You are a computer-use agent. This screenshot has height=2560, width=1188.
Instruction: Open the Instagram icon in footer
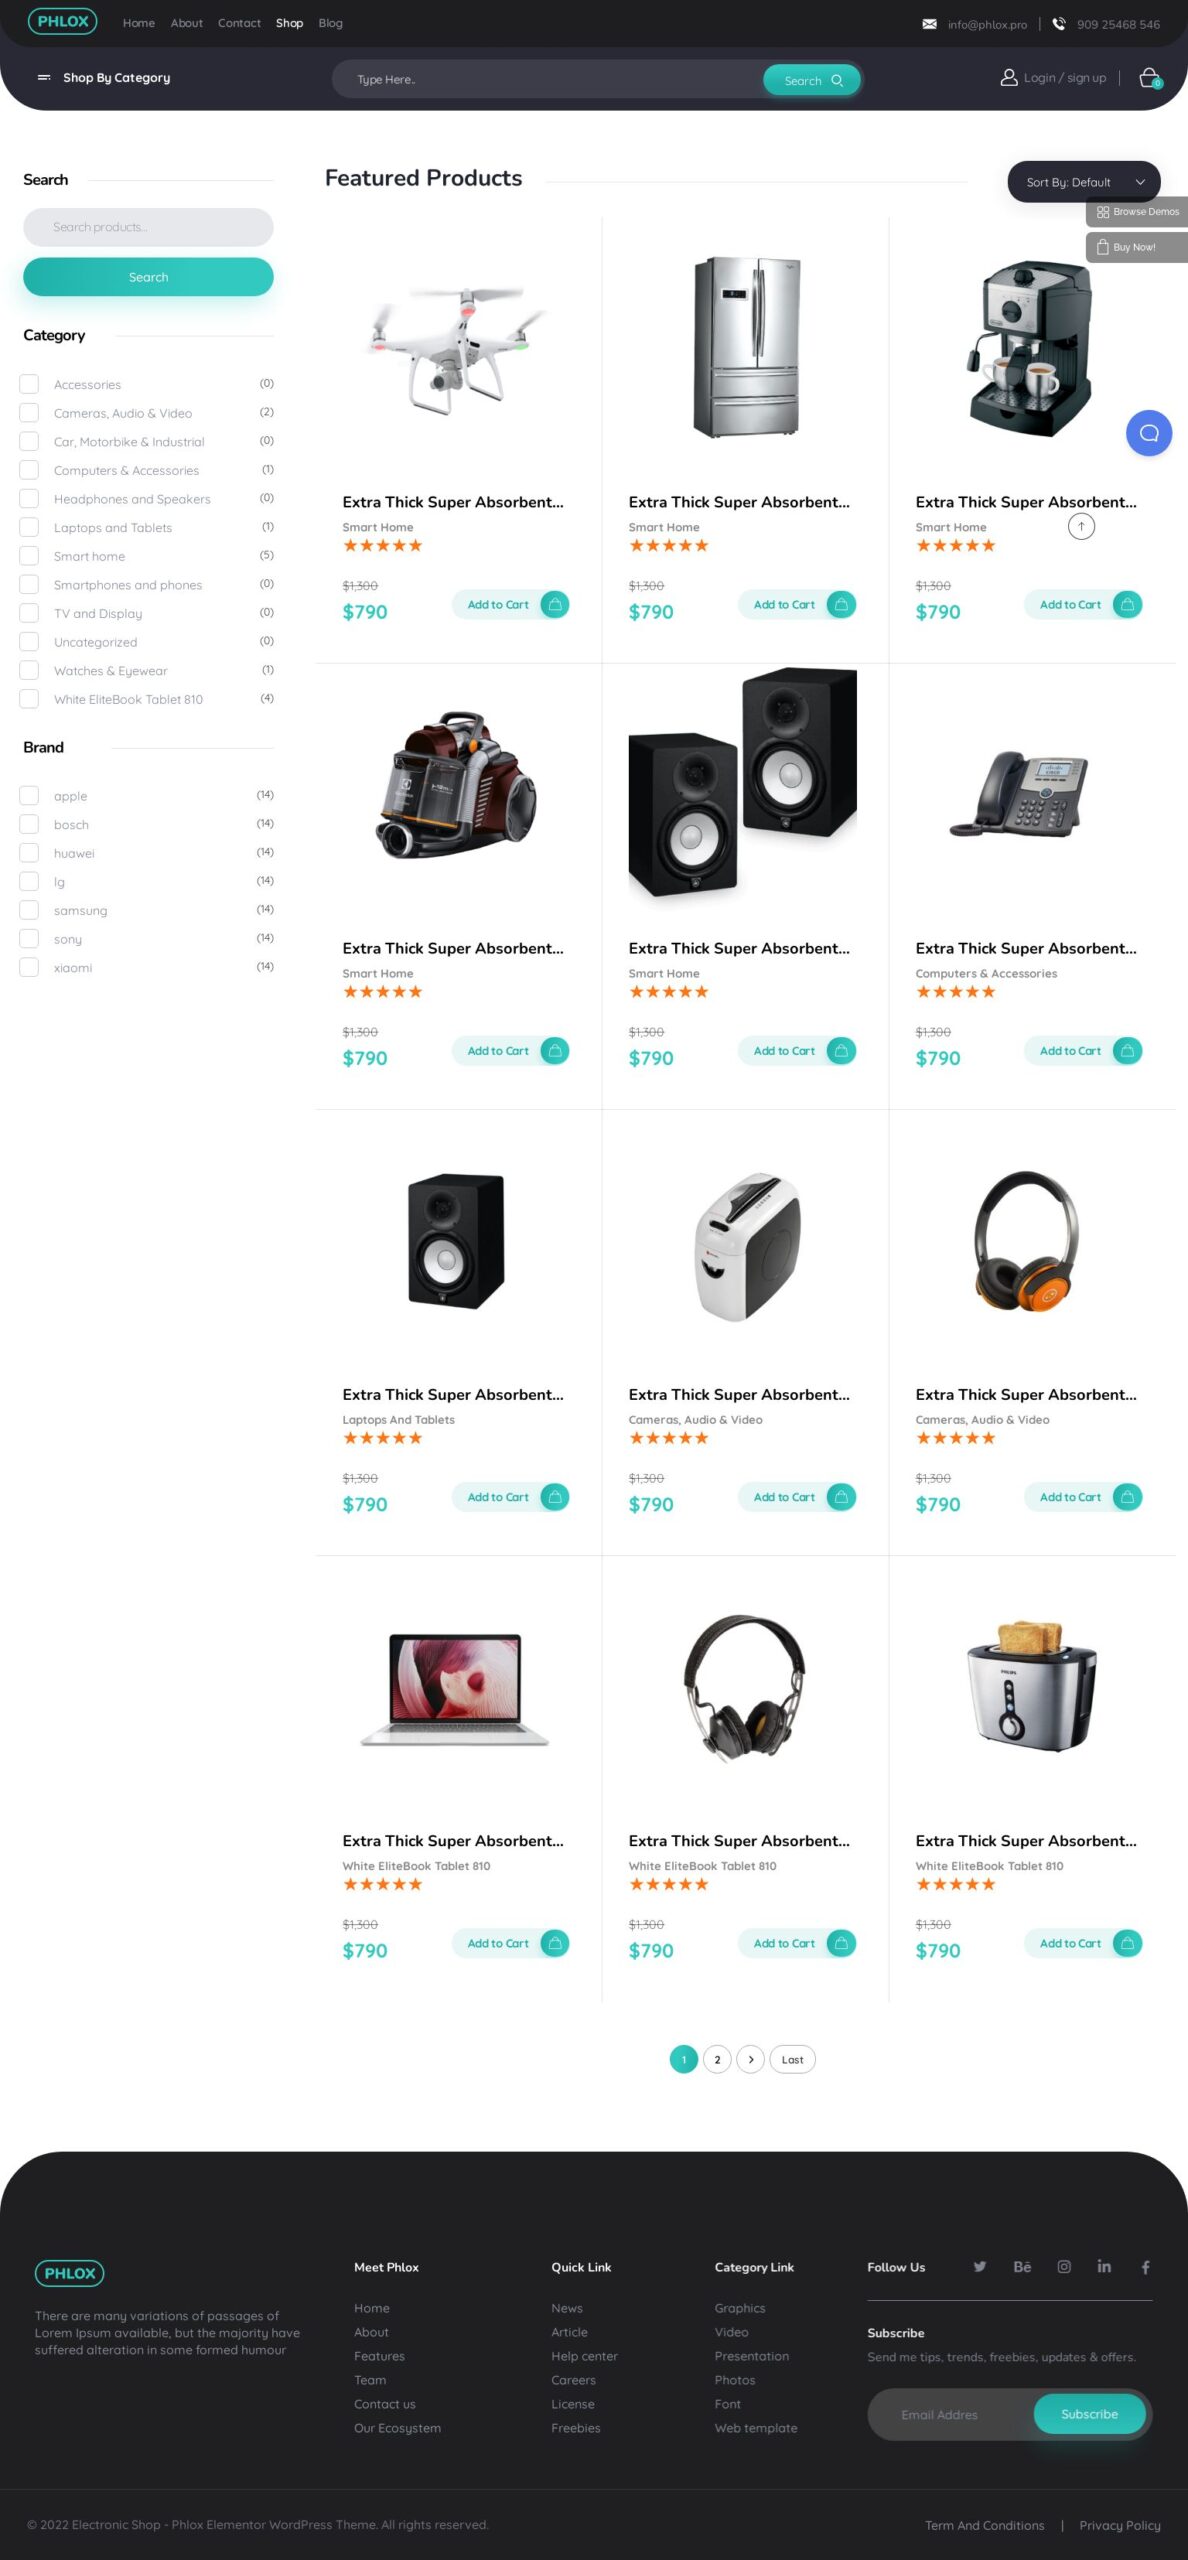1064,2266
